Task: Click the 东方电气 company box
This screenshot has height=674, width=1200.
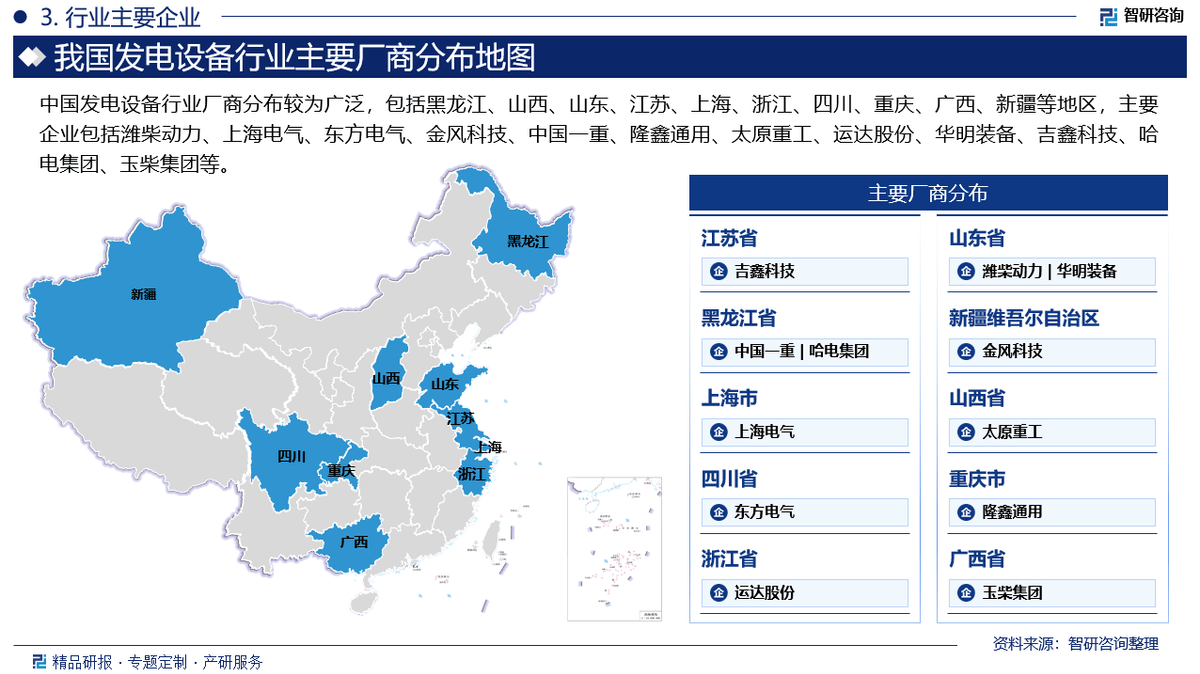Action: point(804,512)
